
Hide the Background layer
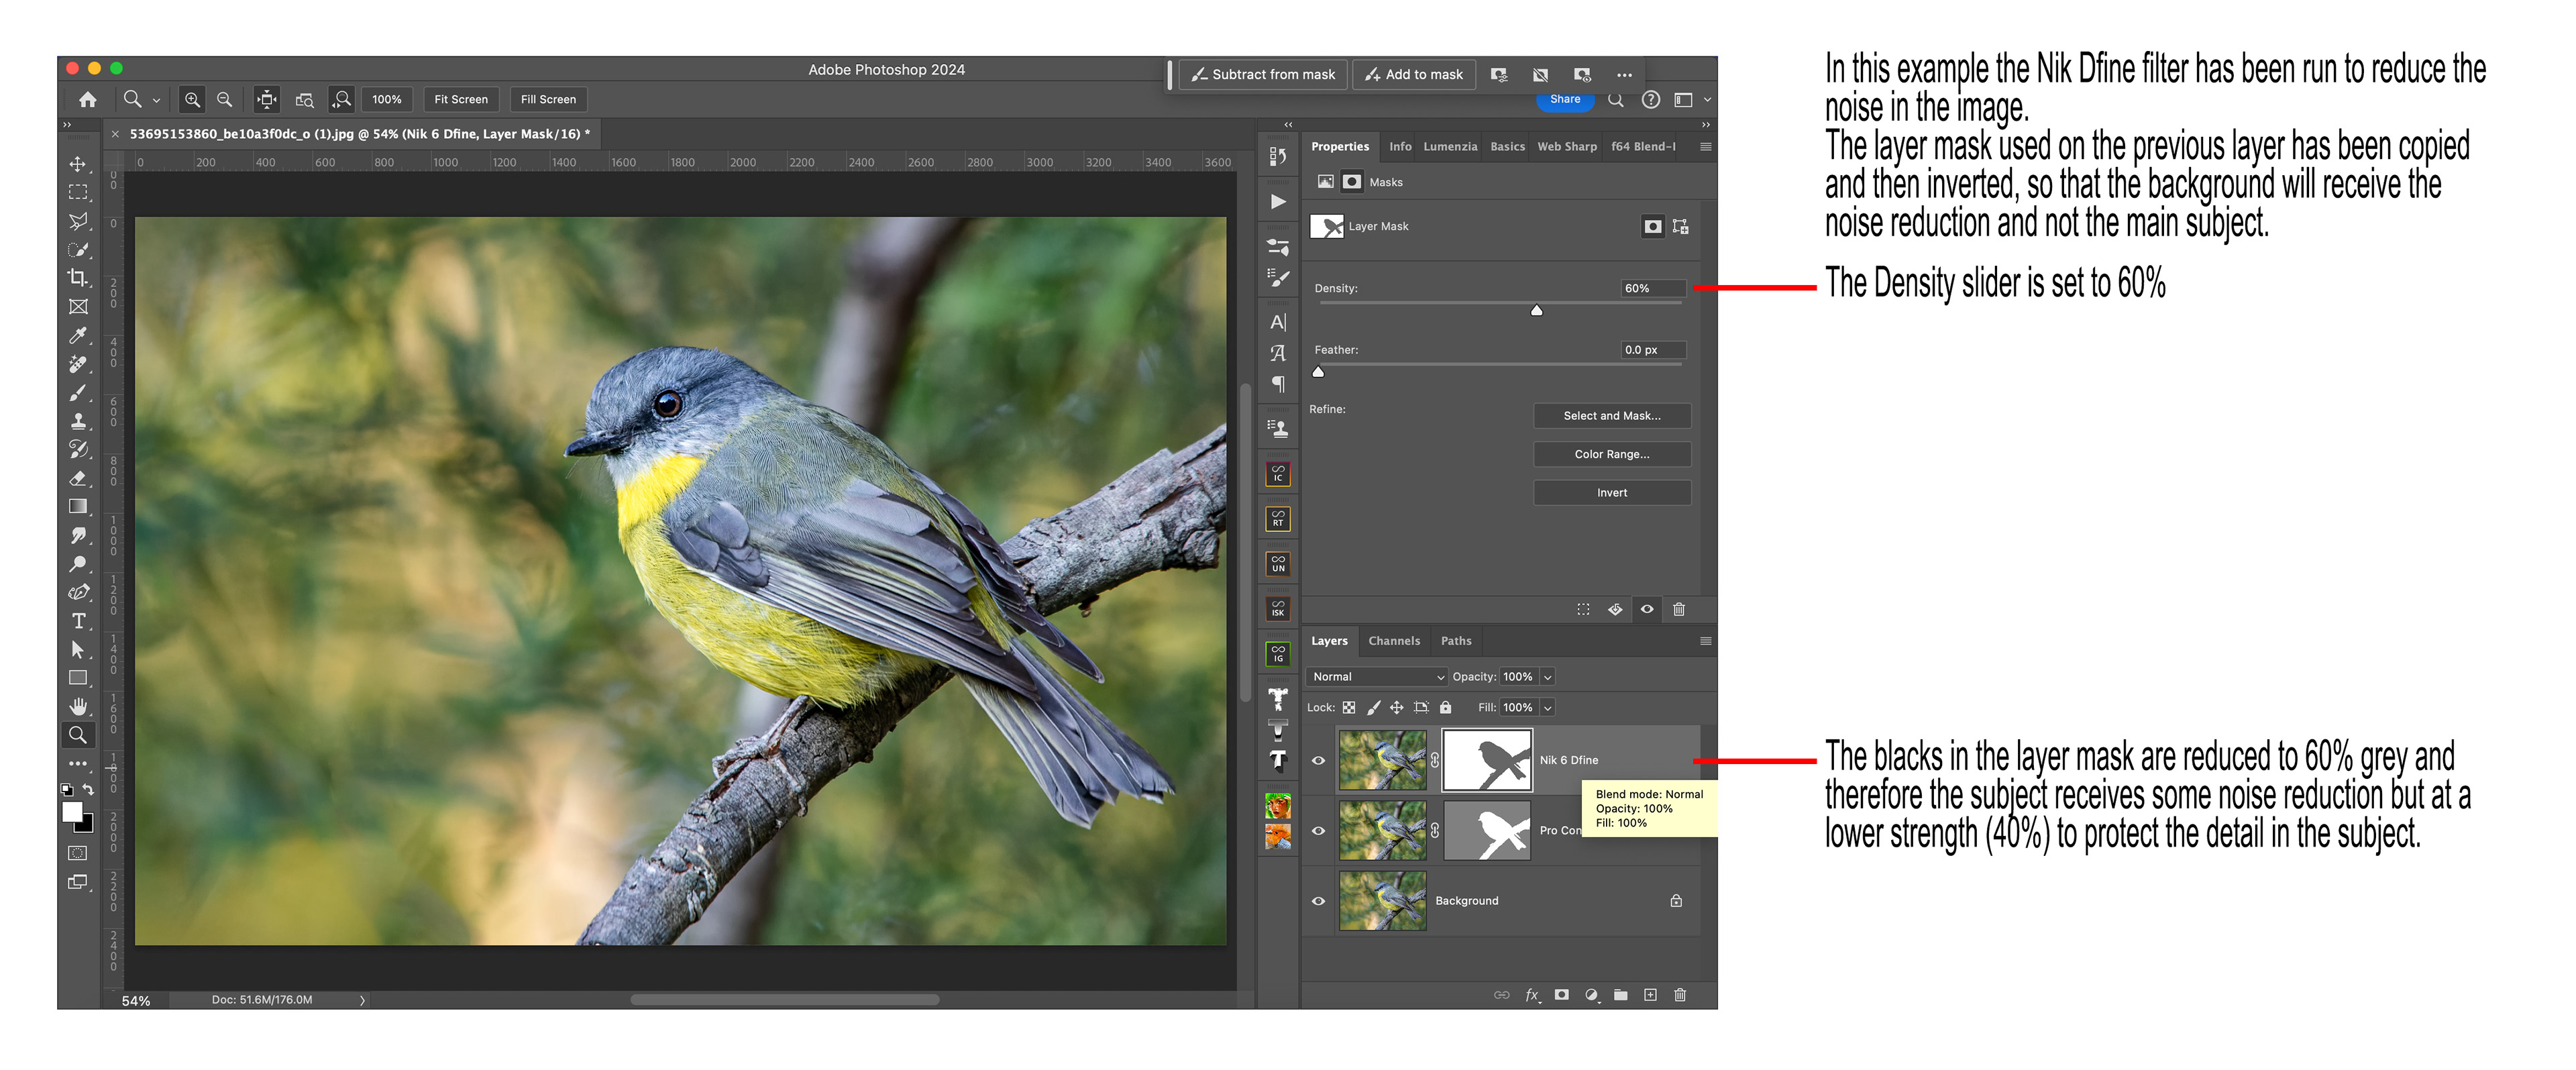(x=1318, y=901)
